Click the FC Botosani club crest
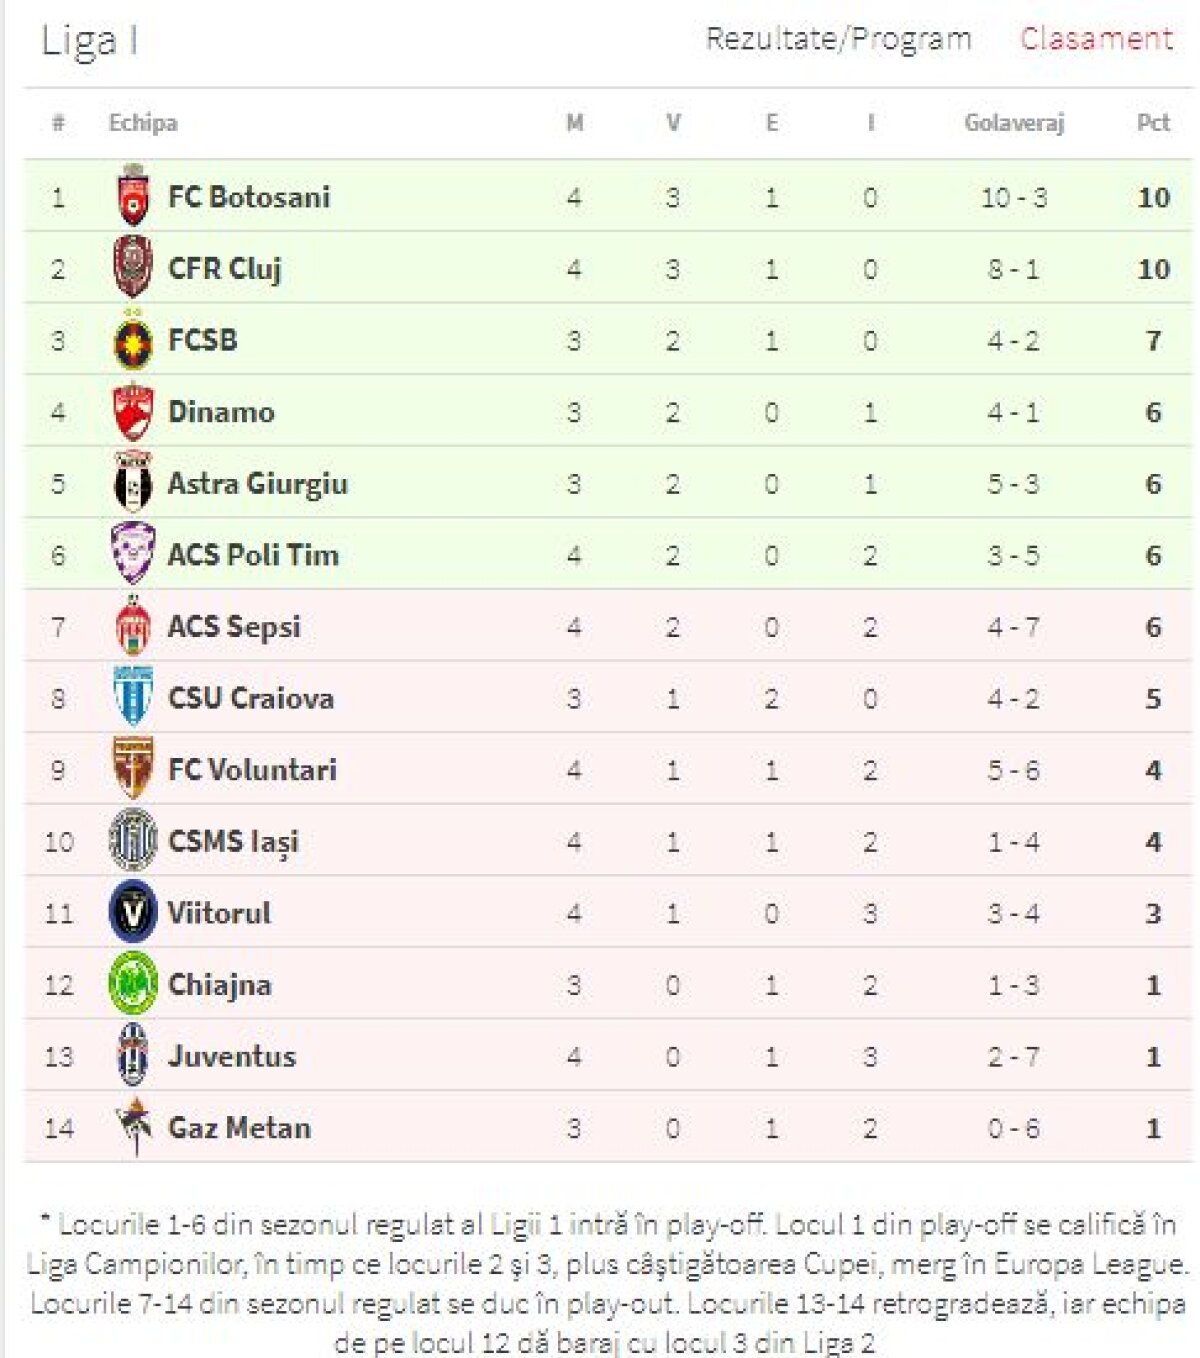Image resolution: width=1200 pixels, height=1358 pixels. [x=133, y=196]
